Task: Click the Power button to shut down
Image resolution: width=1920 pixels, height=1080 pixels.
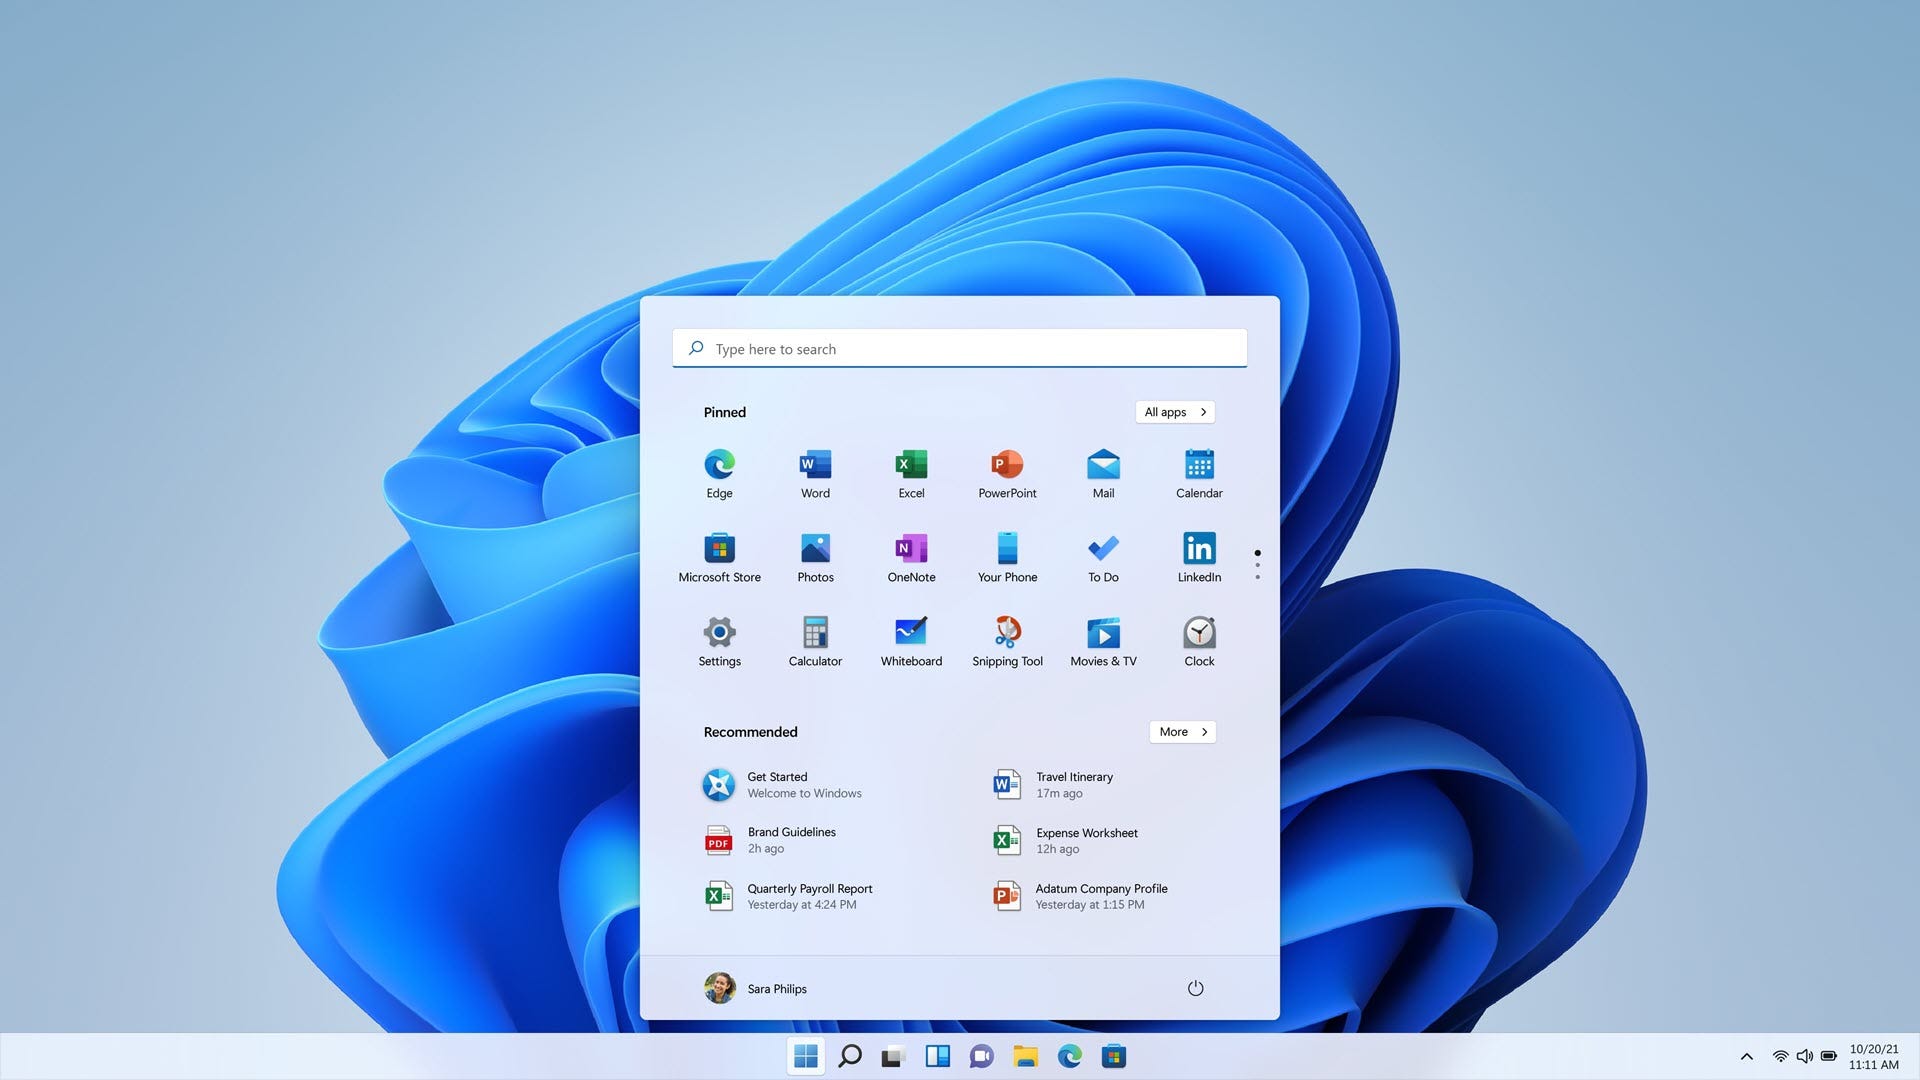Action: [x=1193, y=988]
